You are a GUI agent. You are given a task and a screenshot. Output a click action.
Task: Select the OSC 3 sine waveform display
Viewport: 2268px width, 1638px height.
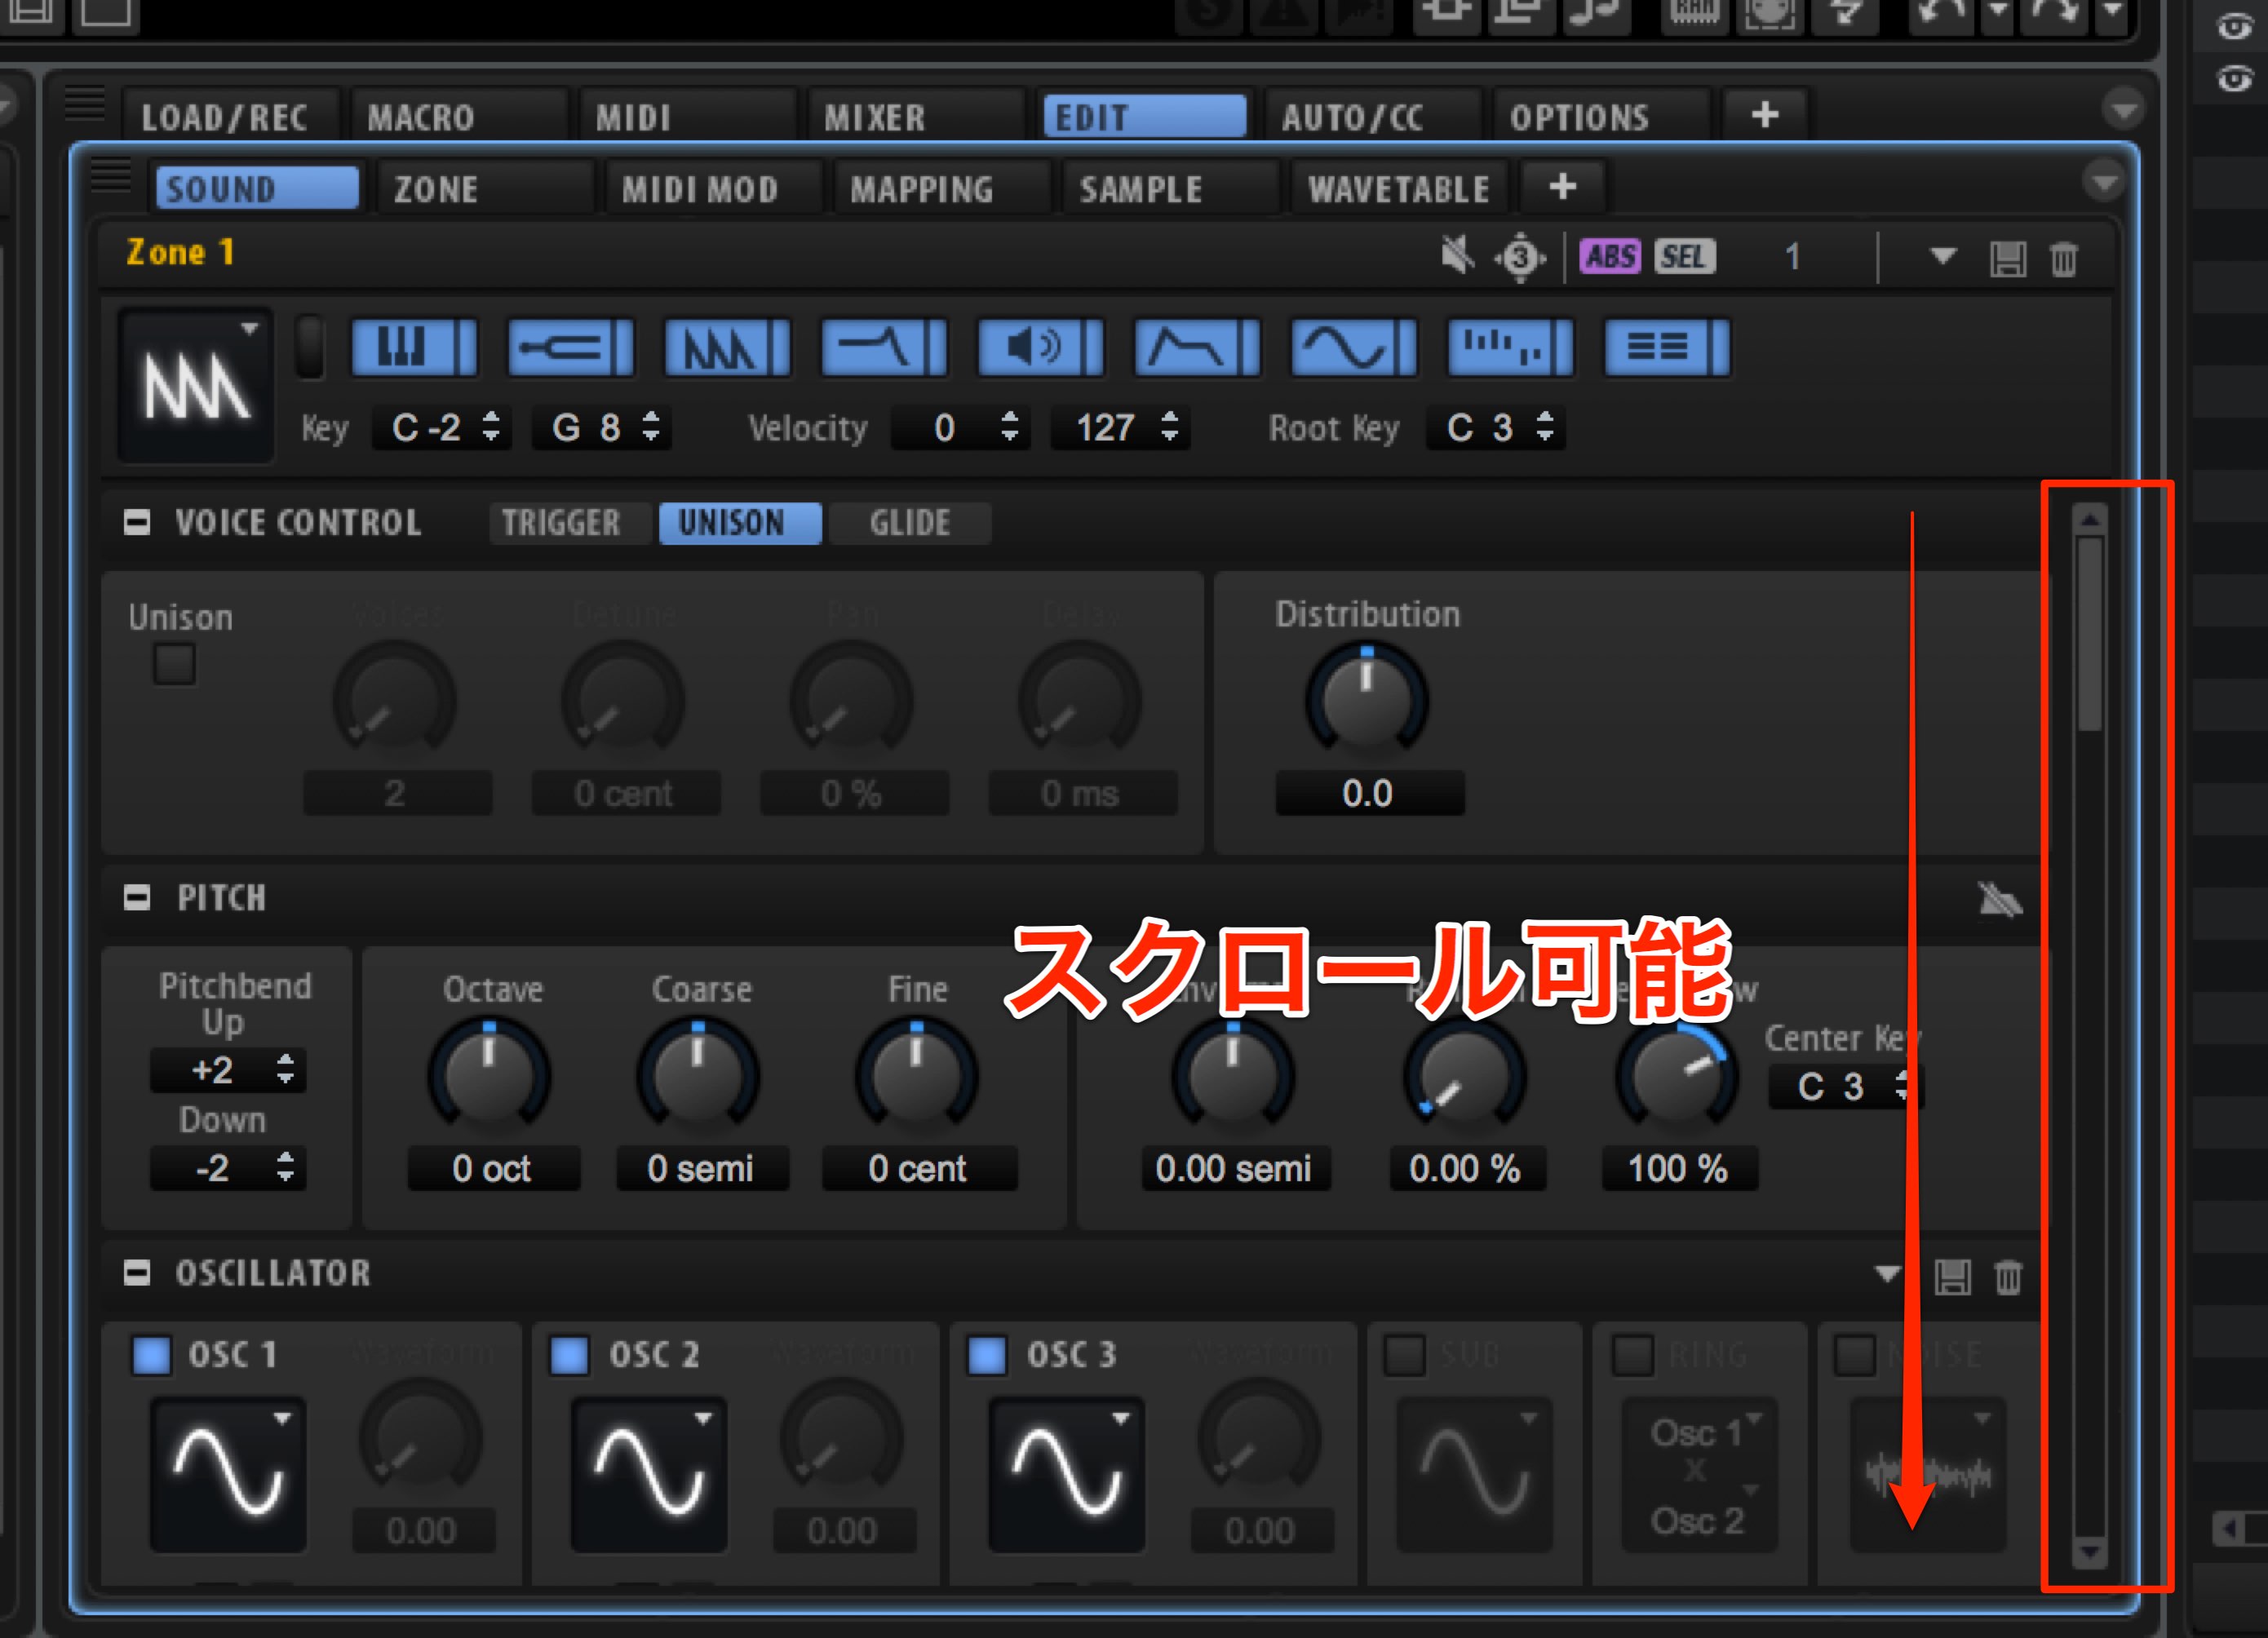[x=1066, y=1474]
